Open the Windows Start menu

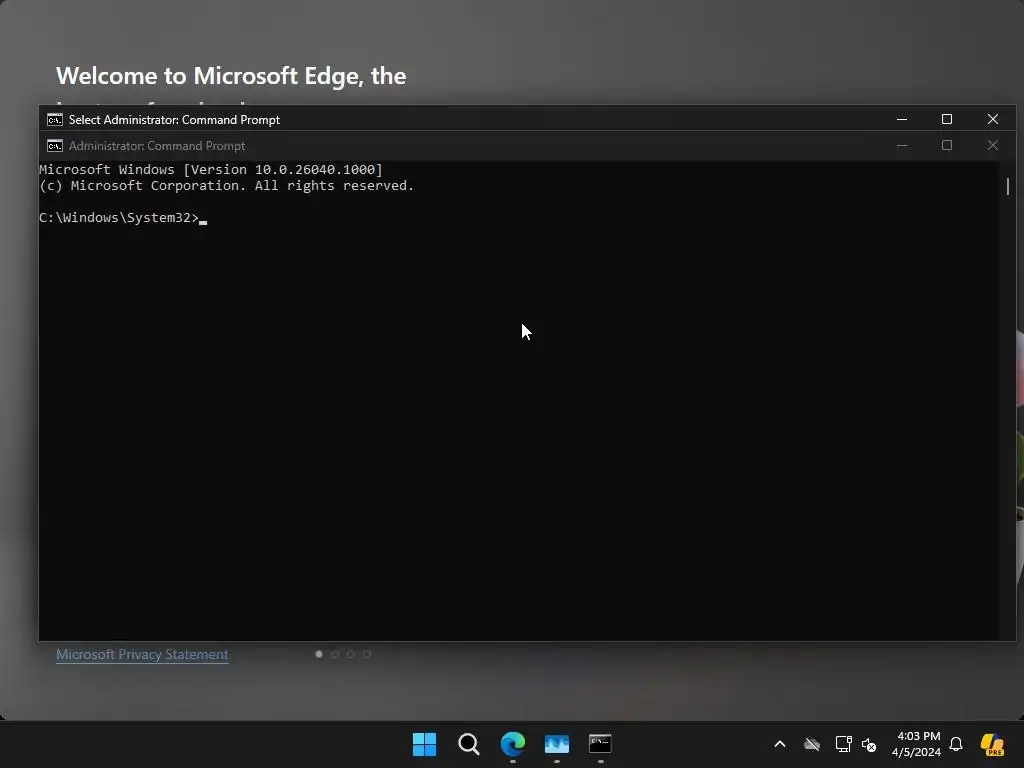tap(424, 744)
